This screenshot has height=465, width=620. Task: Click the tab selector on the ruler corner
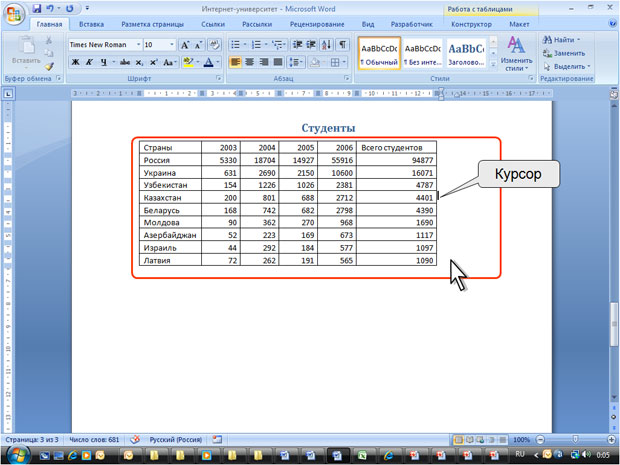click(x=8, y=94)
